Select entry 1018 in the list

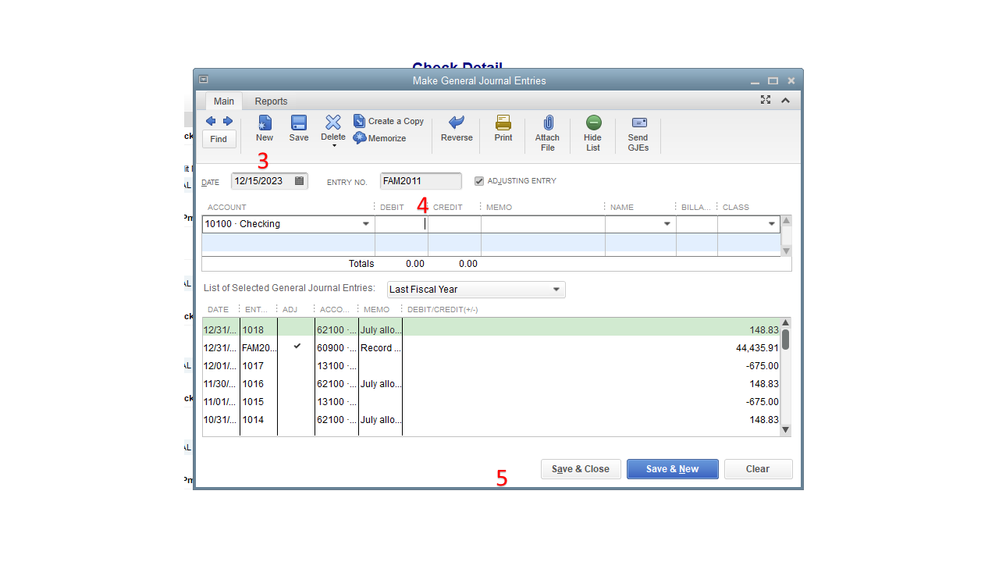click(491, 329)
